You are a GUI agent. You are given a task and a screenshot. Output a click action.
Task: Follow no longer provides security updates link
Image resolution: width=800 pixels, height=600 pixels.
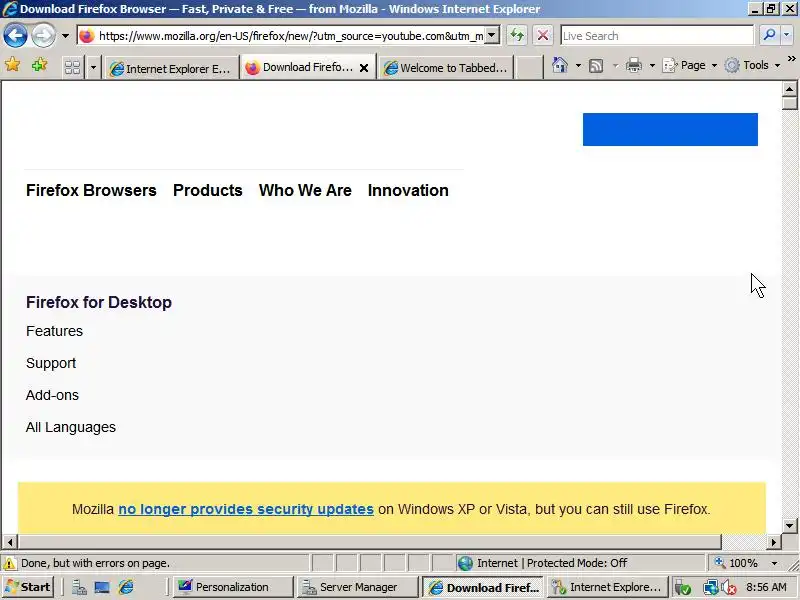246,509
